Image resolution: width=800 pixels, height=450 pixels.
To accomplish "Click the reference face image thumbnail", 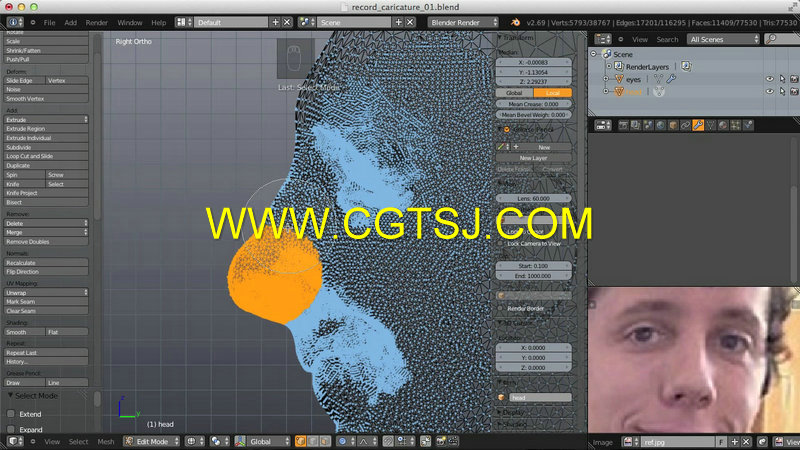I will coord(693,360).
